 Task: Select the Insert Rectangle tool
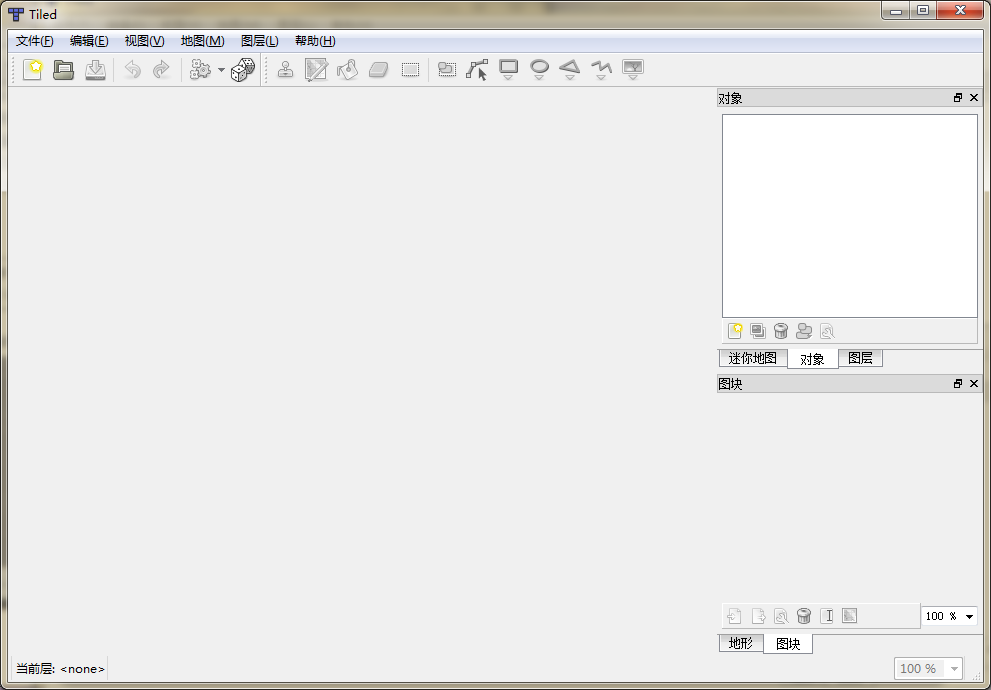tap(508, 70)
